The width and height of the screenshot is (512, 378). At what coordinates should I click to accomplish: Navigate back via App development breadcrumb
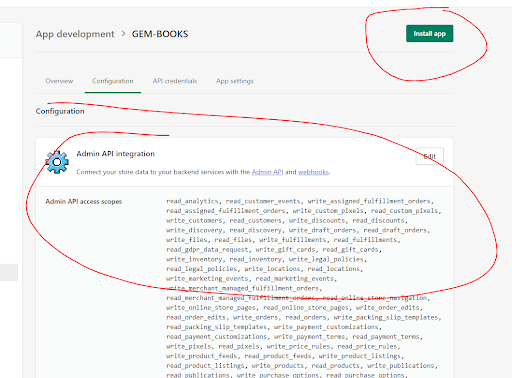point(75,34)
